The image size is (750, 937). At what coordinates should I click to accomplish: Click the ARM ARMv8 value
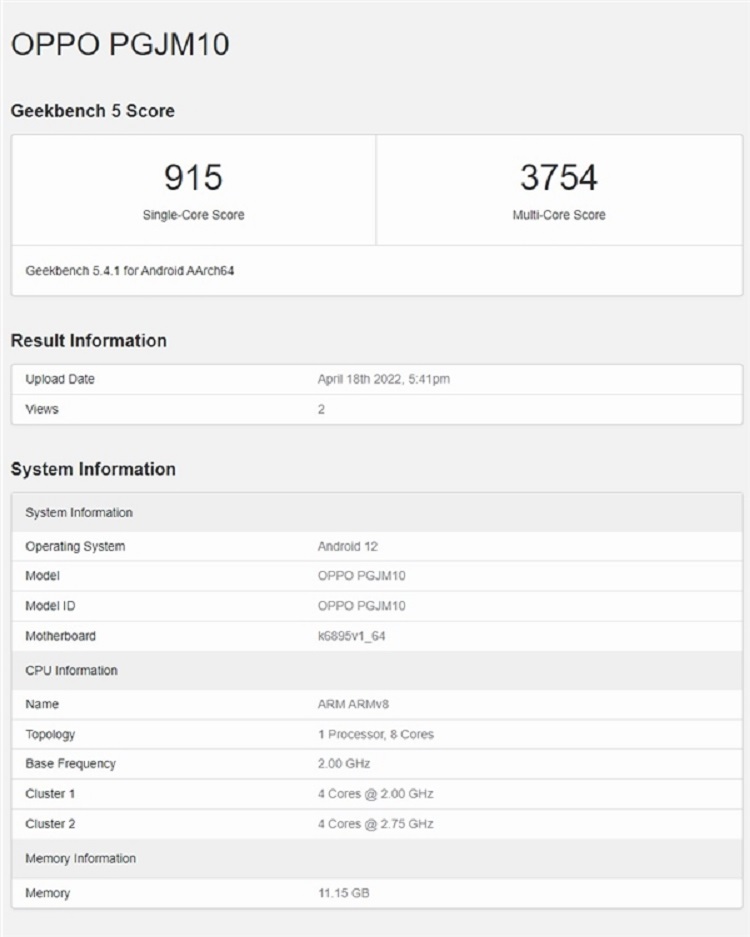pyautogui.click(x=353, y=704)
